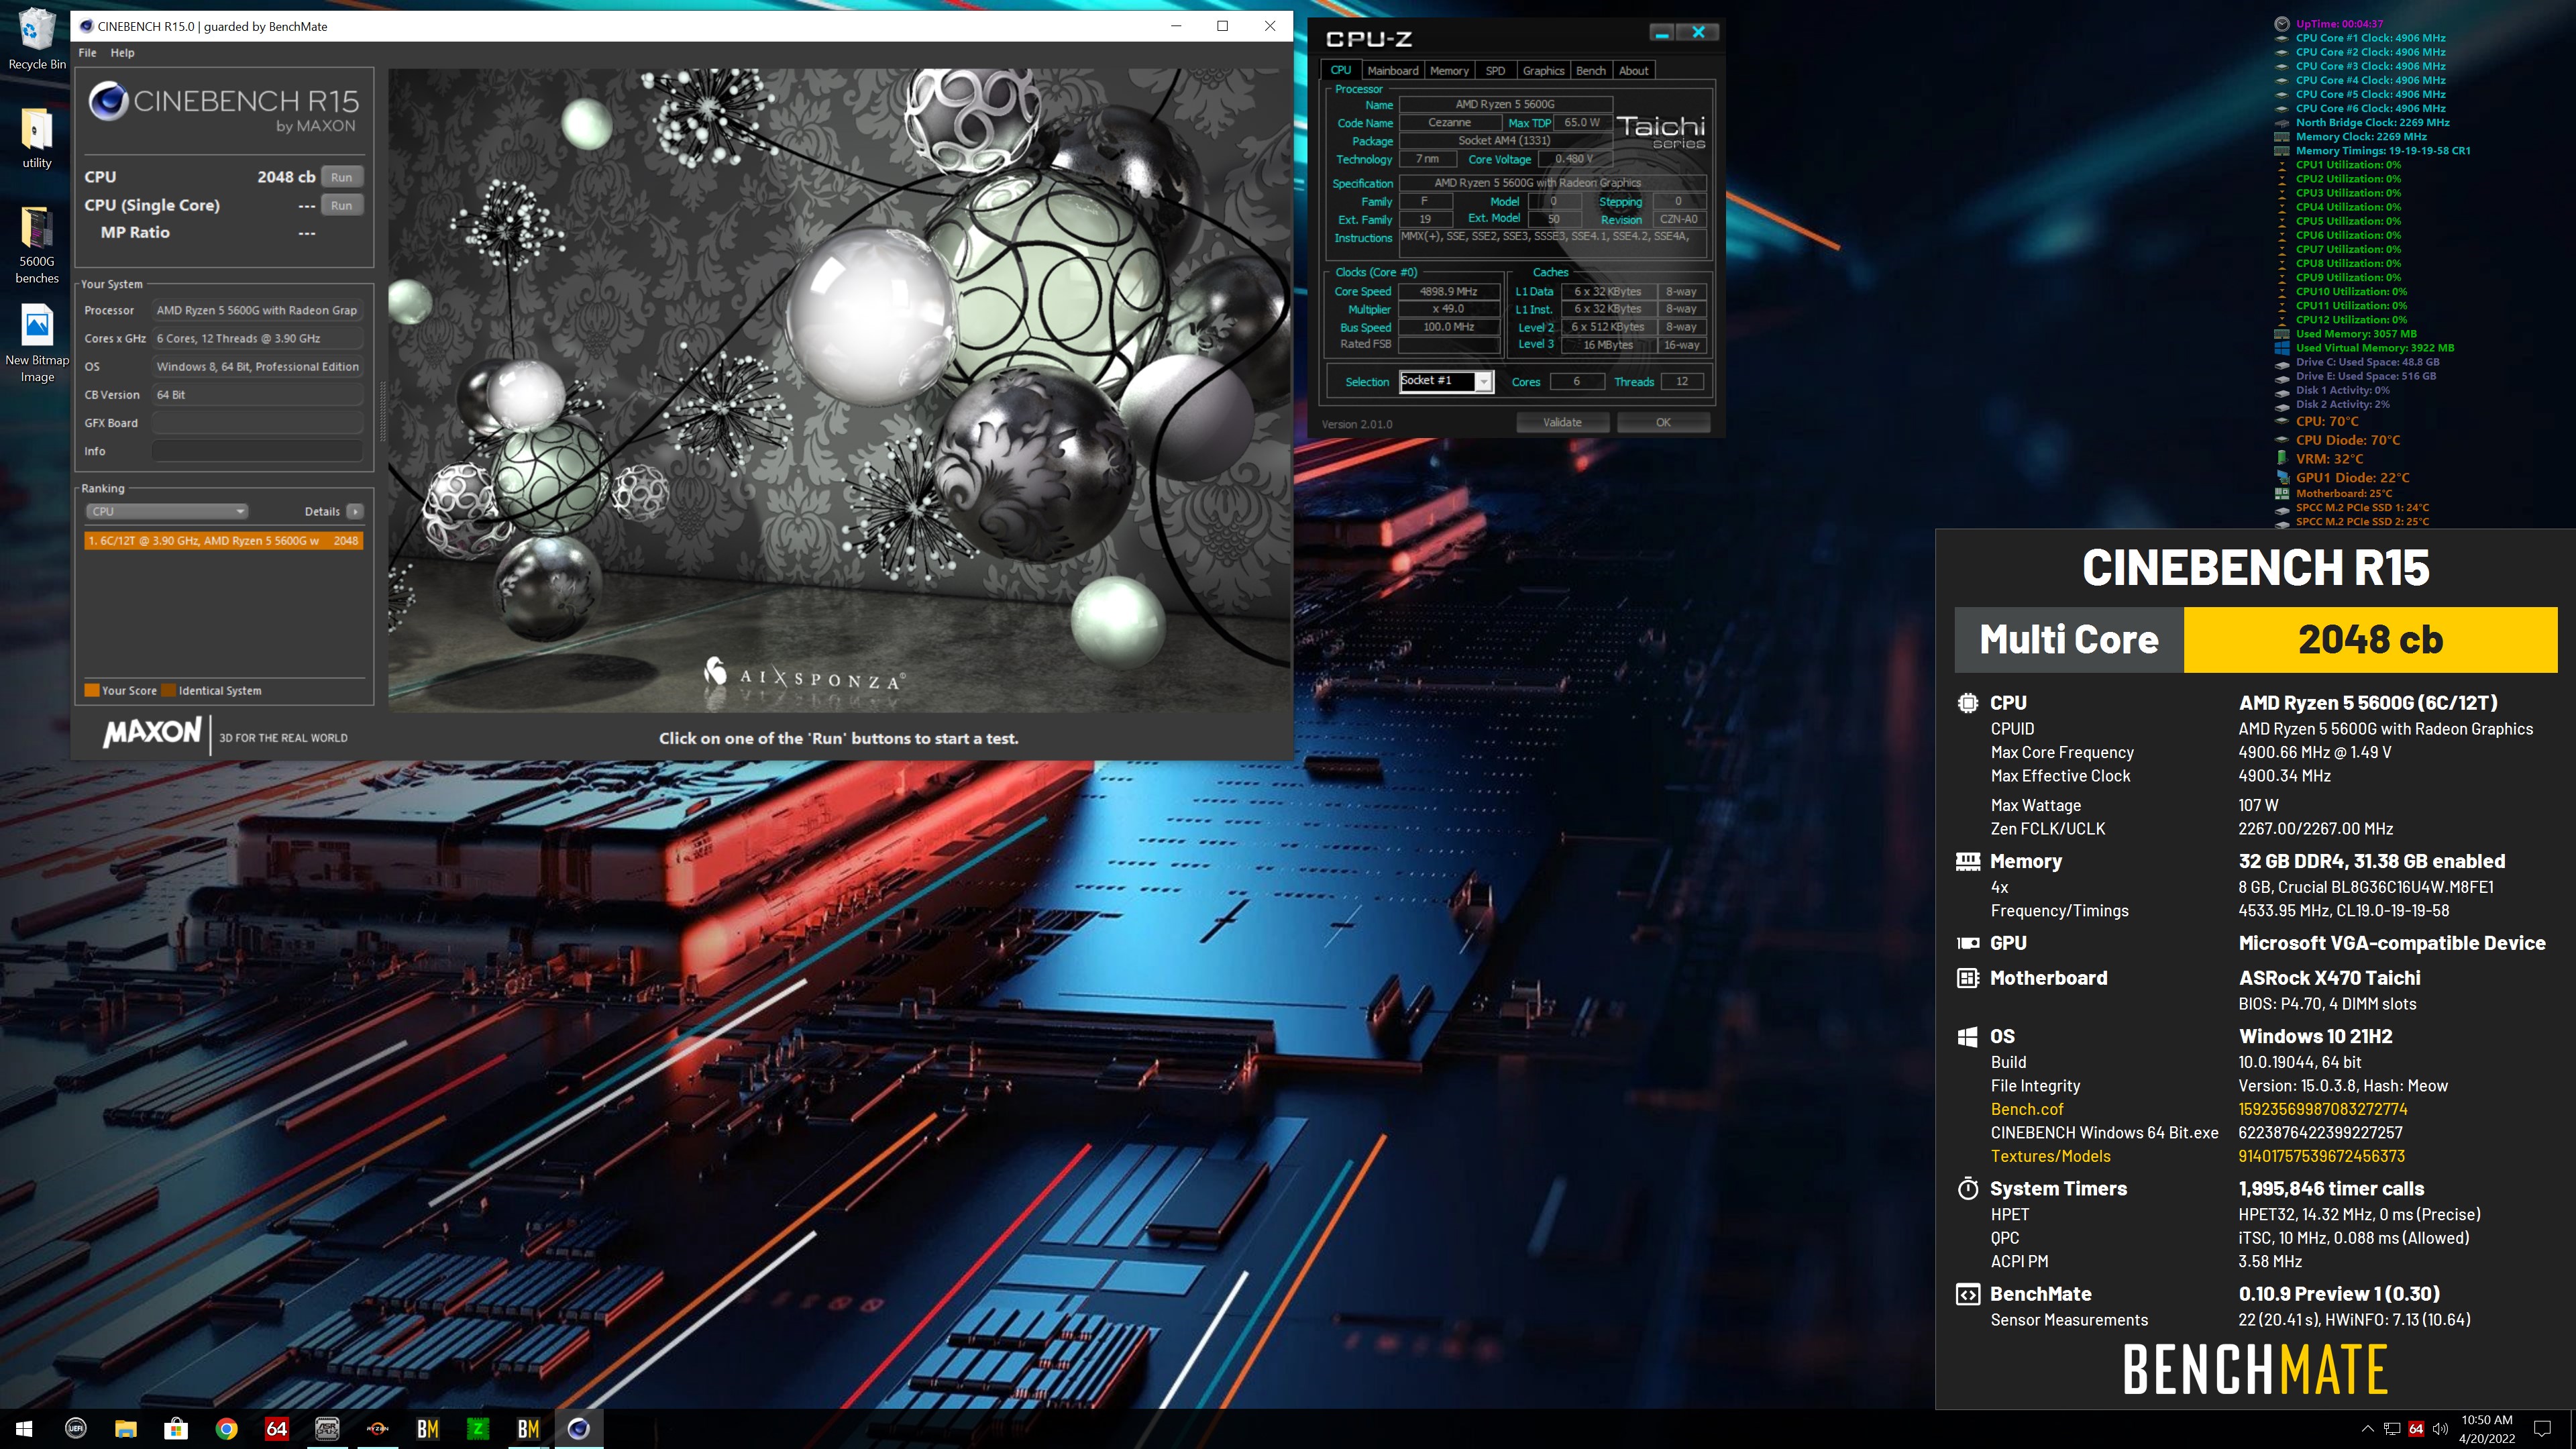Click the Cinebench R15 logo icon

(x=108, y=102)
